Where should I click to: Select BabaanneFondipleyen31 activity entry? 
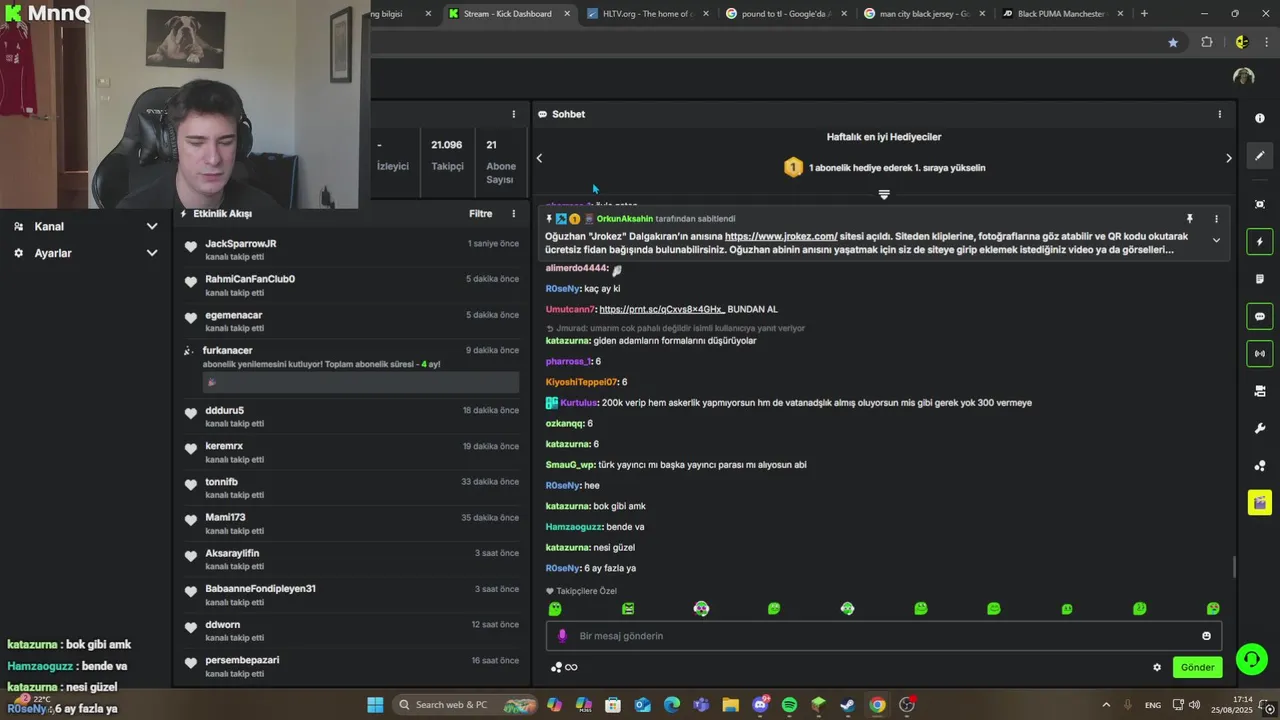click(351, 595)
